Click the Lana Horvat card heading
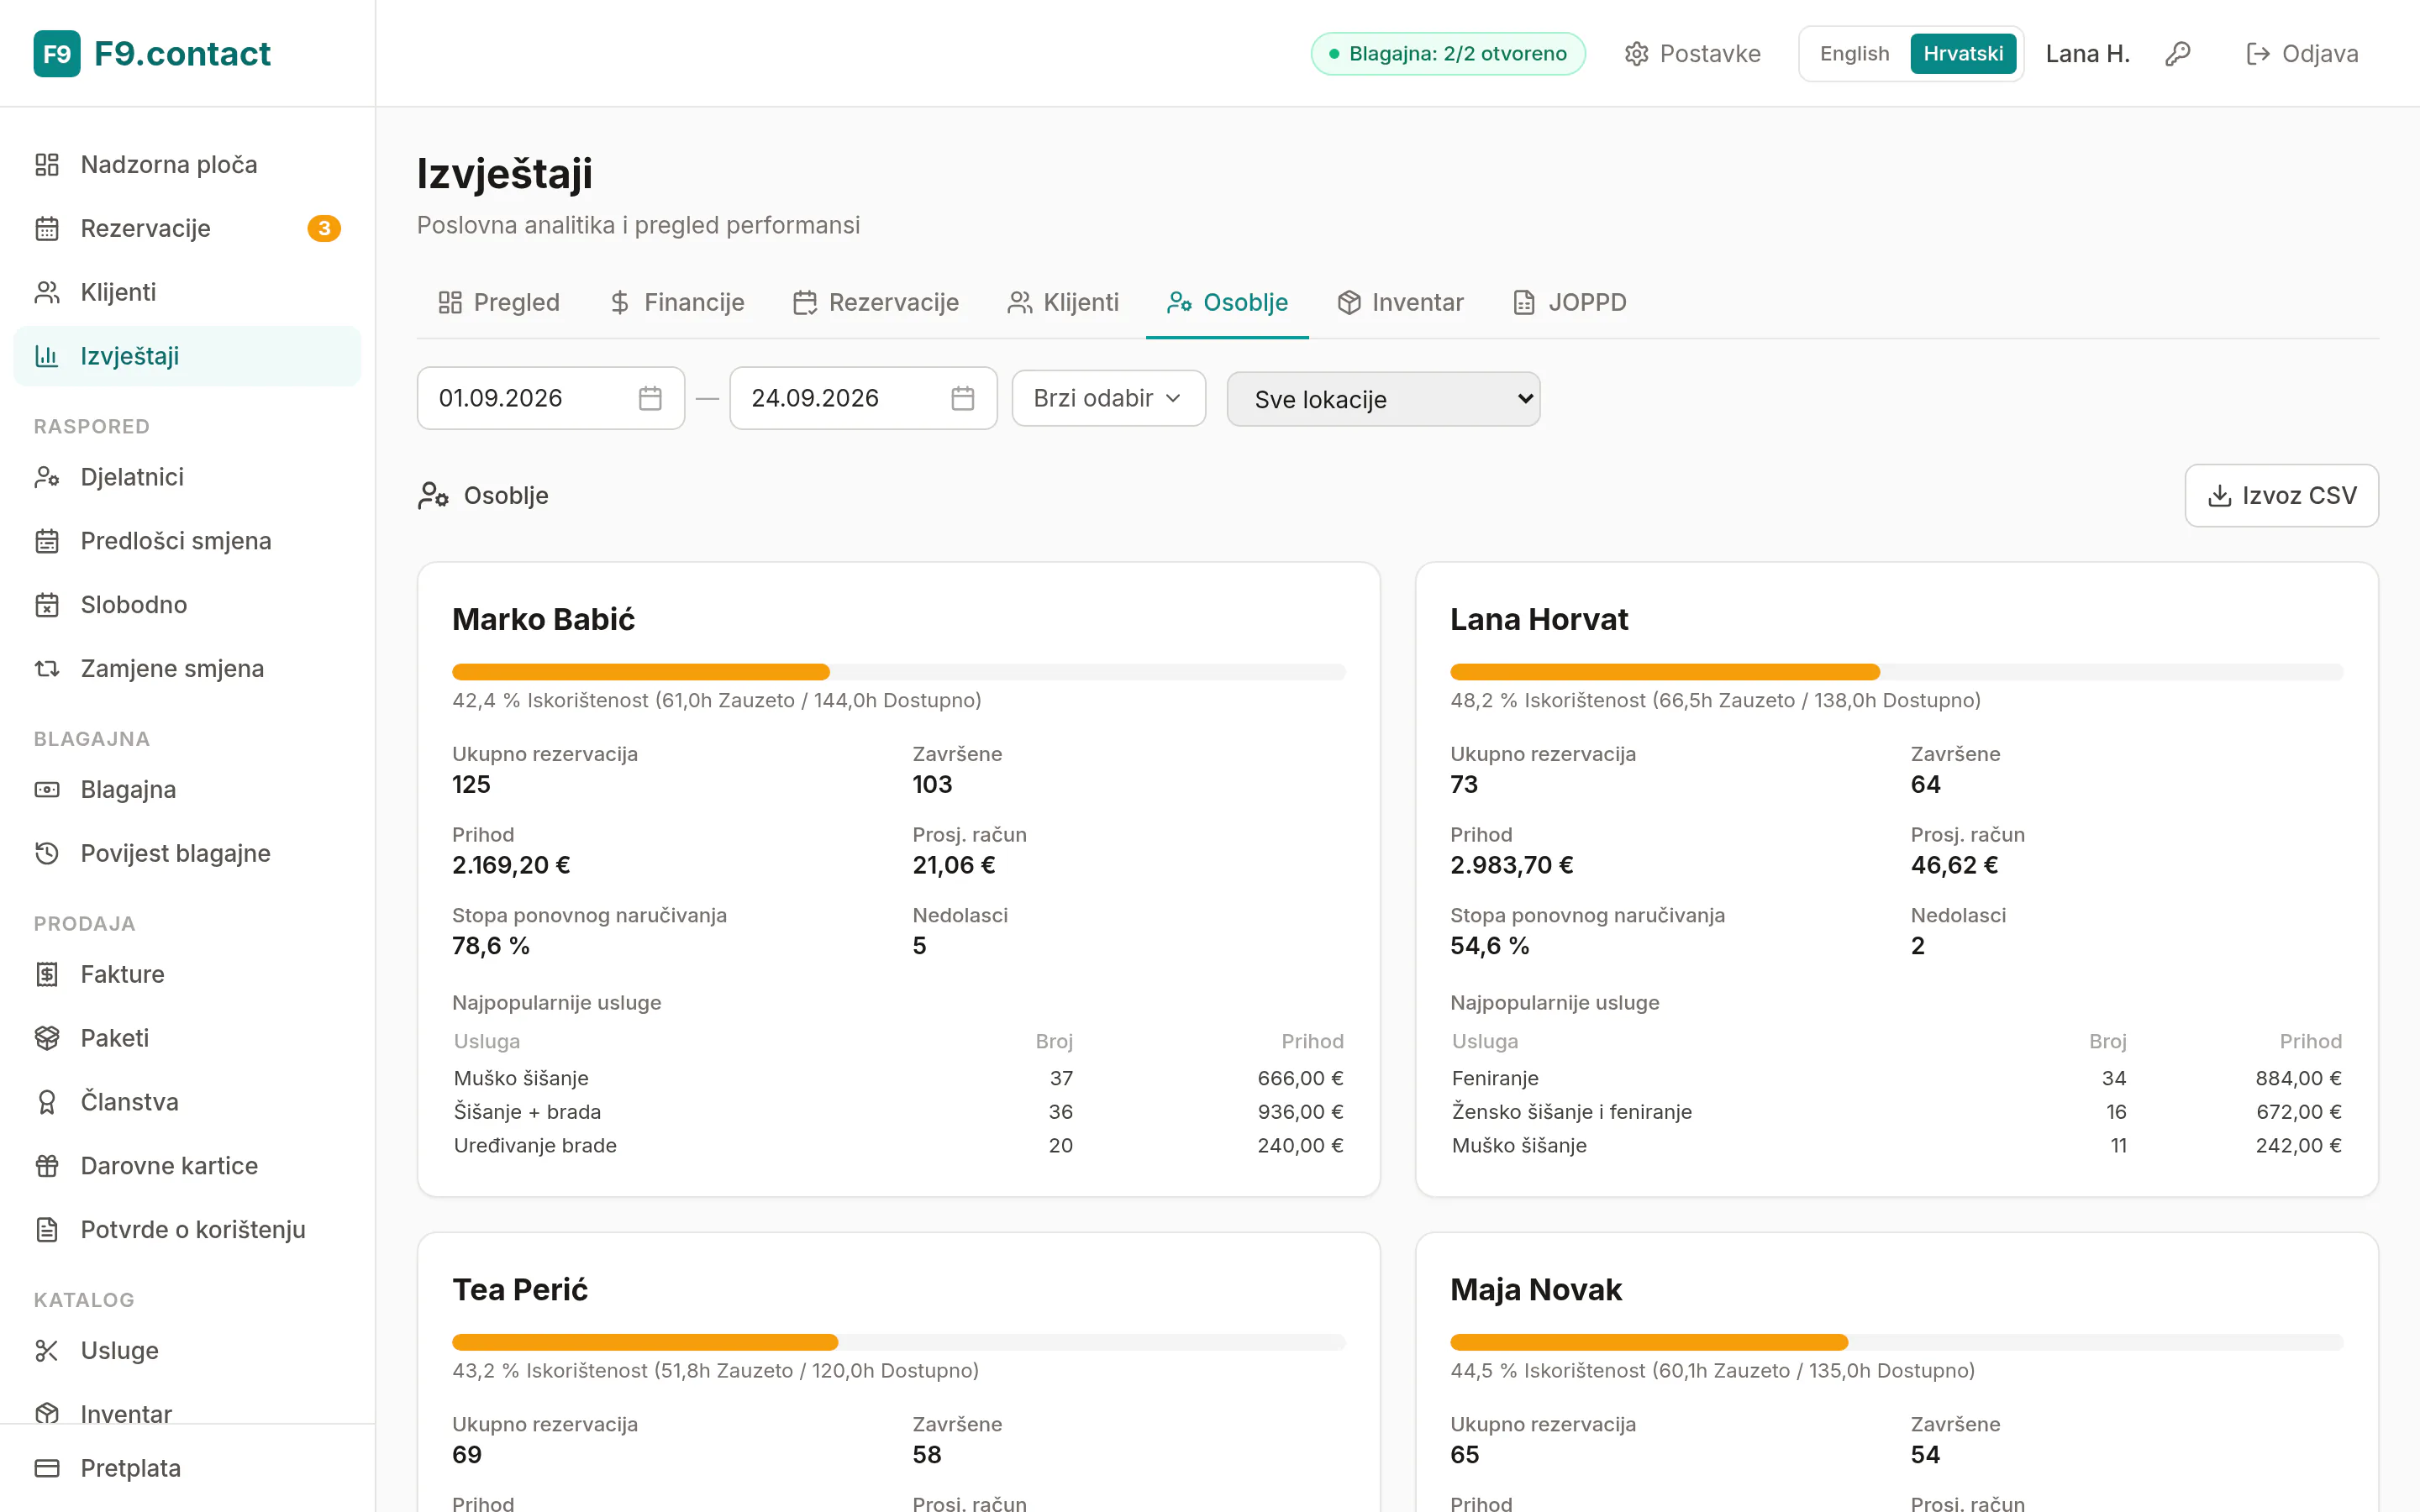 click(x=1539, y=619)
